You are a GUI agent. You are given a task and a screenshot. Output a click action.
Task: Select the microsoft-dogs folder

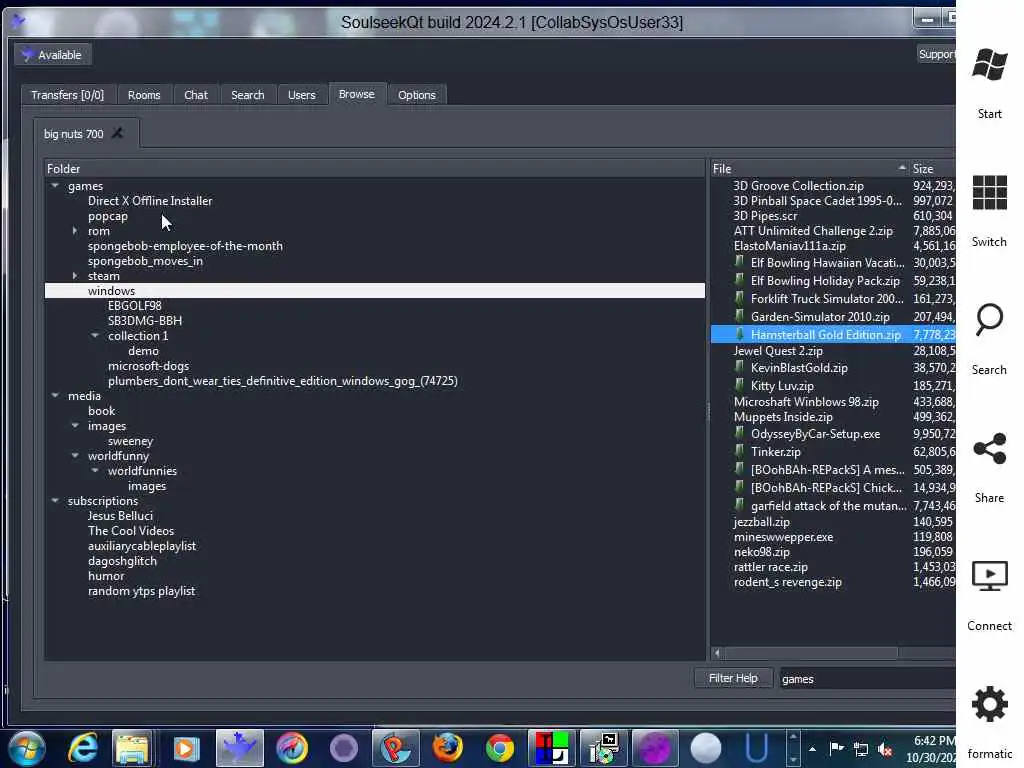(x=149, y=366)
